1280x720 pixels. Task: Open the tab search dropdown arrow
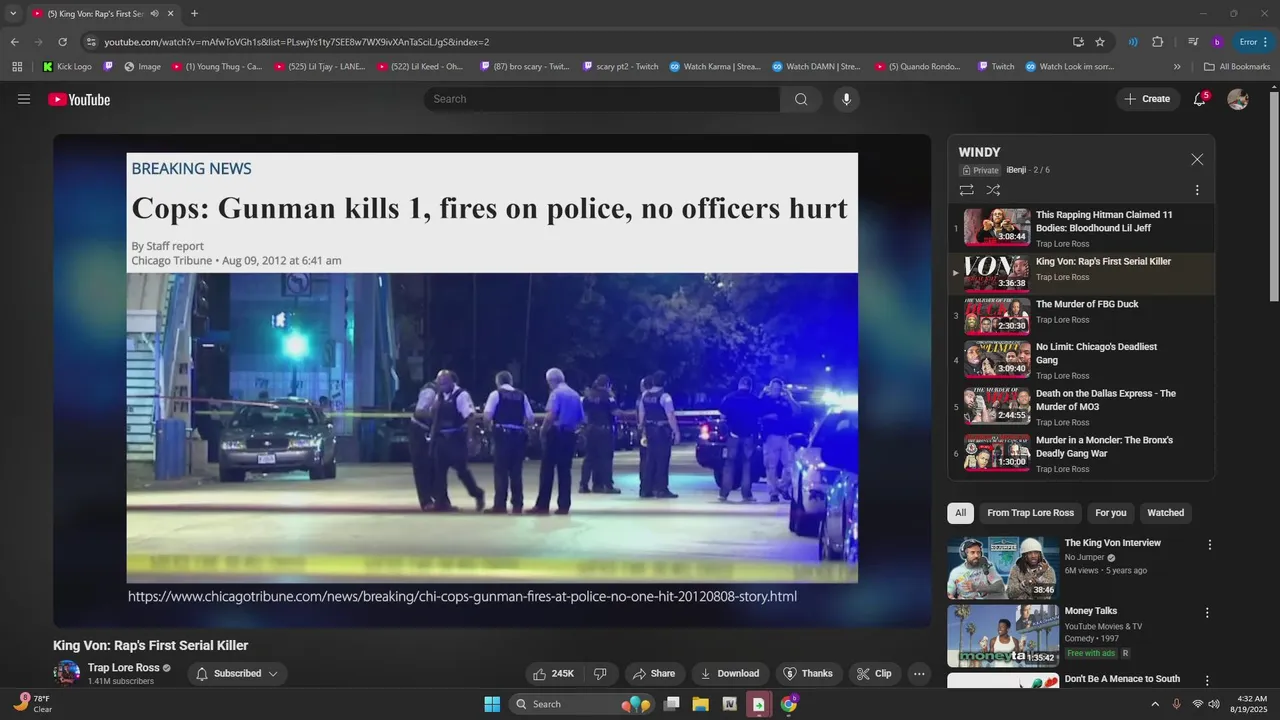[x=13, y=13]
